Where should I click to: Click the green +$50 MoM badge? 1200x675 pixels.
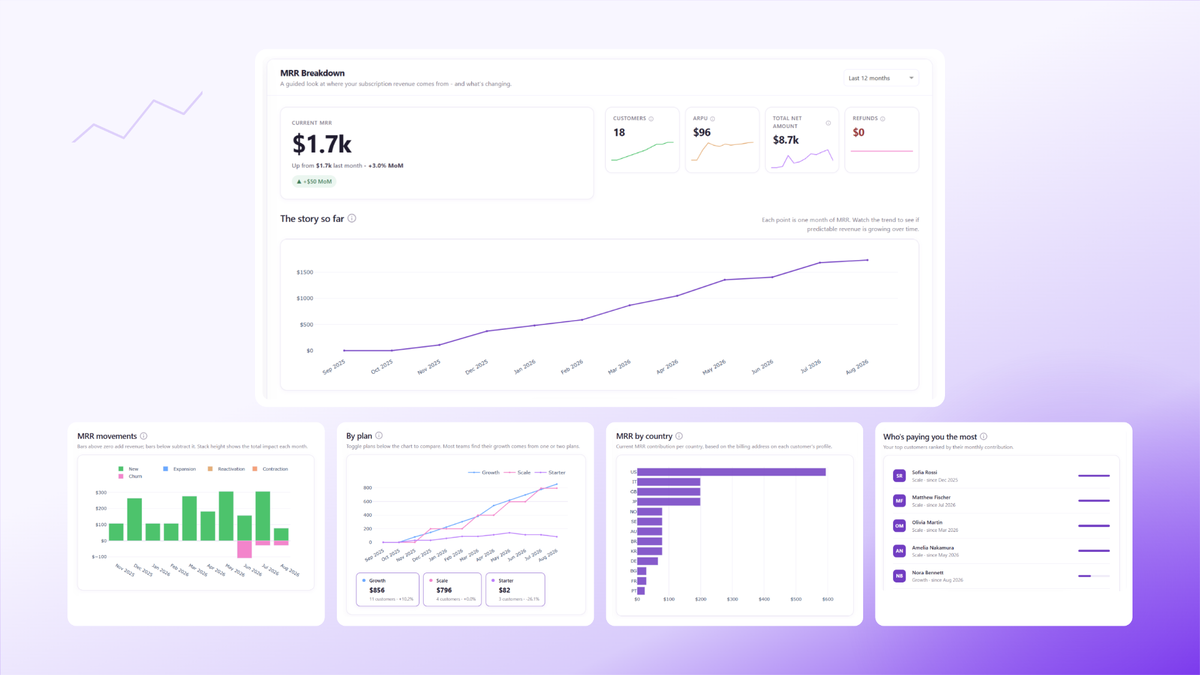click(314, 182)
